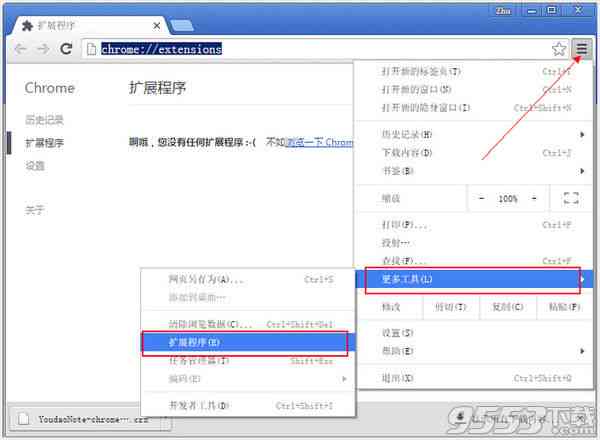Choose 打开新的隐身窗口(I) menu entry
The width and height of the screenshot is (600, 440).
click(474, 108)
